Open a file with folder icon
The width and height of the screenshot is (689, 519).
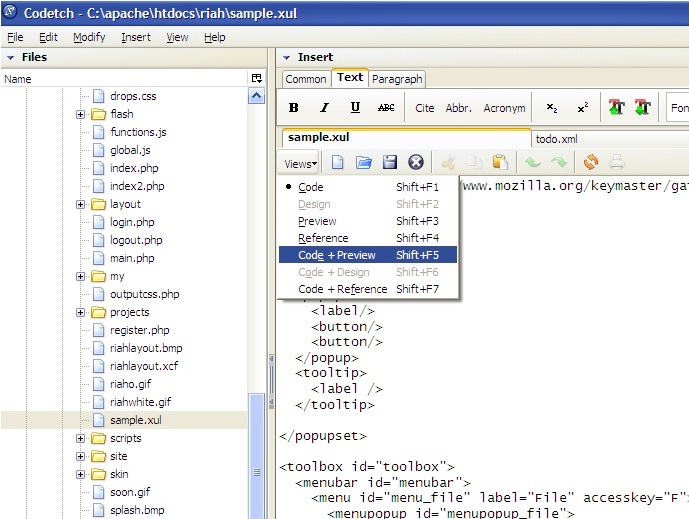364,163
